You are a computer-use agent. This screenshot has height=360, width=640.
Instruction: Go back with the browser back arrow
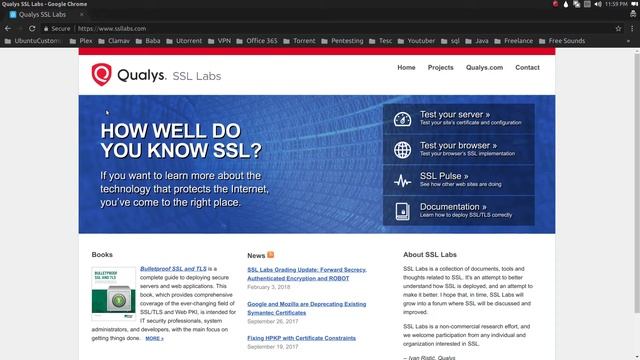[x=8, y=29]
